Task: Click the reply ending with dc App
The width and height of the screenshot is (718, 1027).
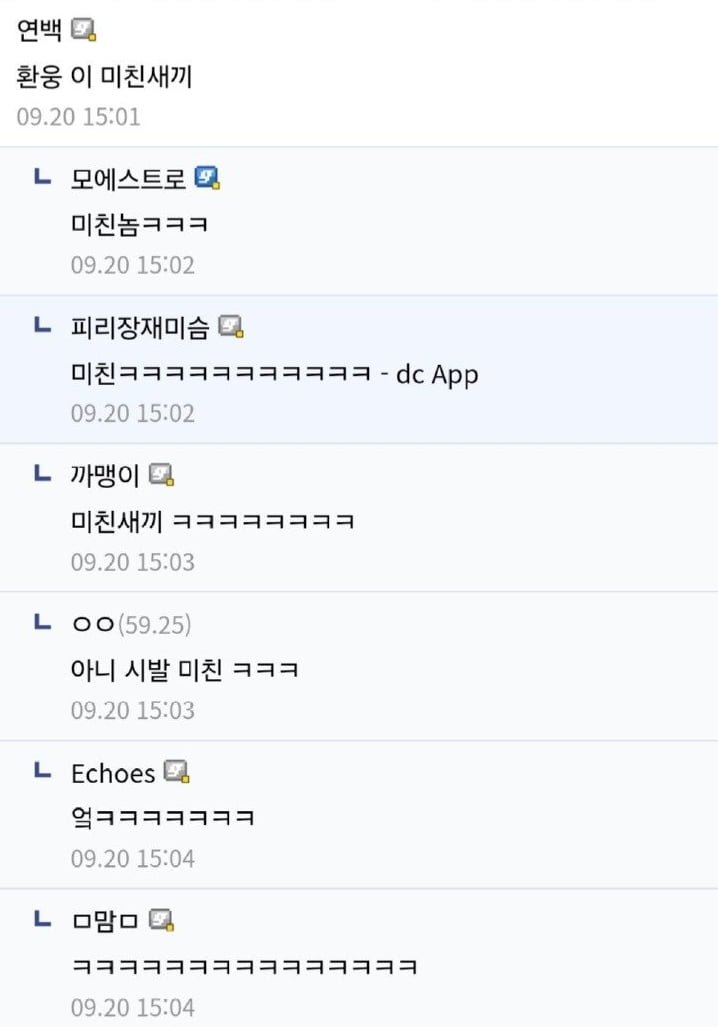Action: click(274, 374)
